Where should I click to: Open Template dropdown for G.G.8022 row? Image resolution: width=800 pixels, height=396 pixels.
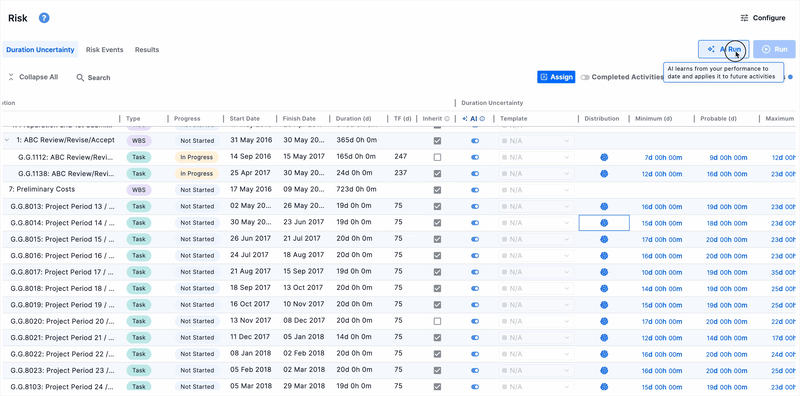tap(536, 354)
